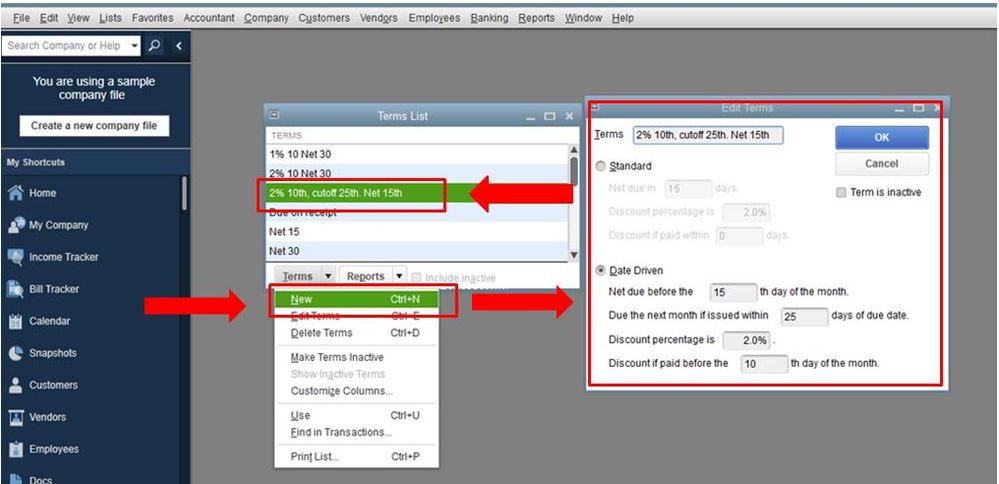The height and width of the screenshot is (484, 999).
Task: Click Discount if paid before the day field
Action: (765, 364)
